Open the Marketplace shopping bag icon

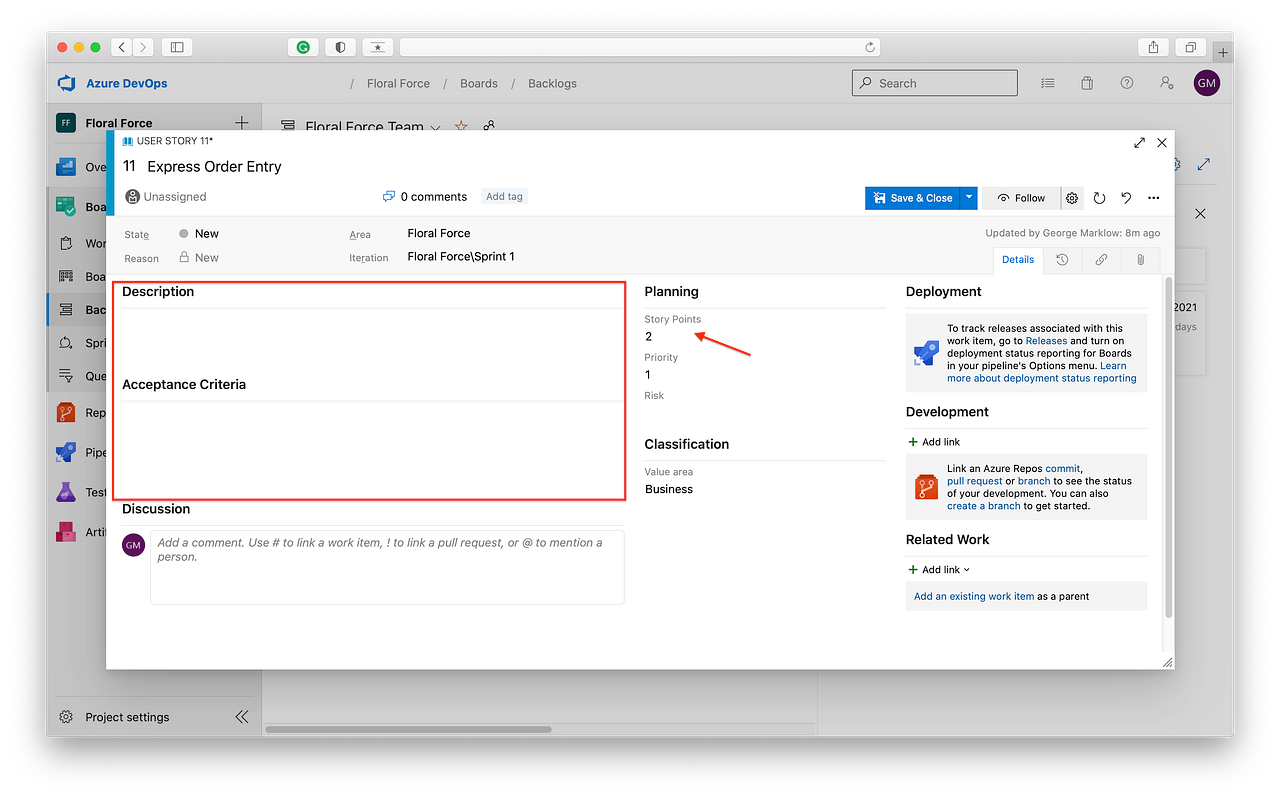(1087, 83)
